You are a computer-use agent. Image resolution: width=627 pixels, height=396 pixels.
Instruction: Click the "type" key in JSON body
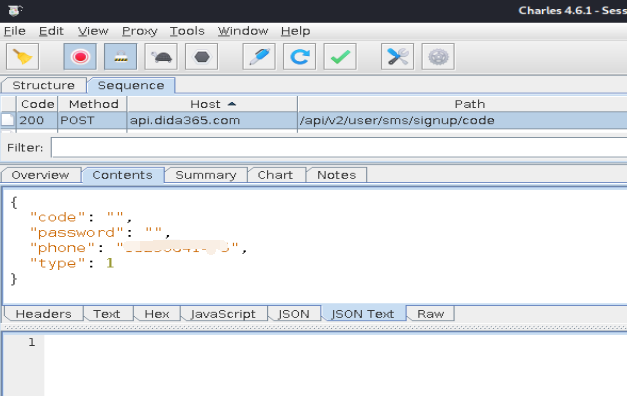point(58,264)
